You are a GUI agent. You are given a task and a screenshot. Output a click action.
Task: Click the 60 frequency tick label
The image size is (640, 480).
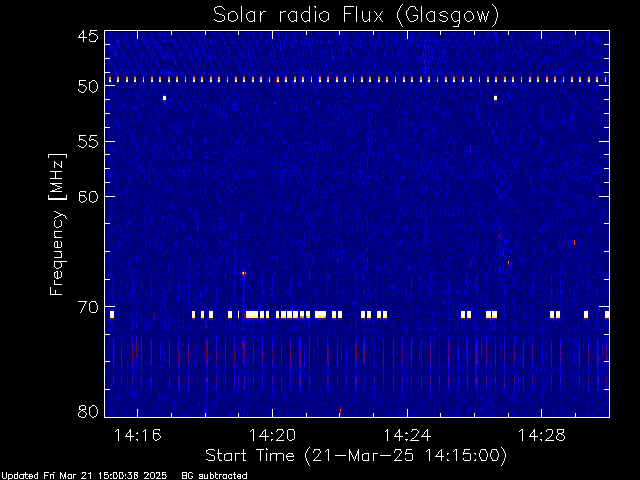click(88, 197)
